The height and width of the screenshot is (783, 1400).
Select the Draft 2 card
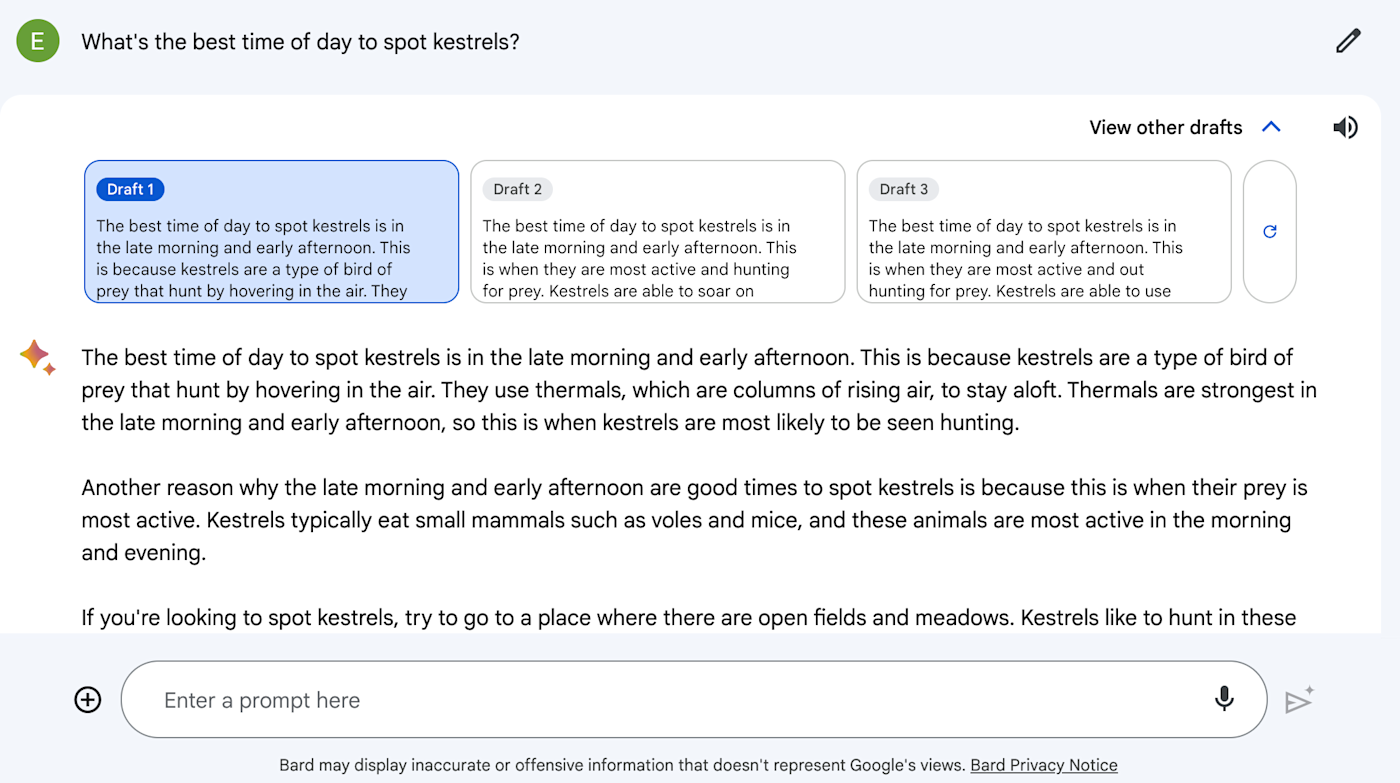pos(657,231)
